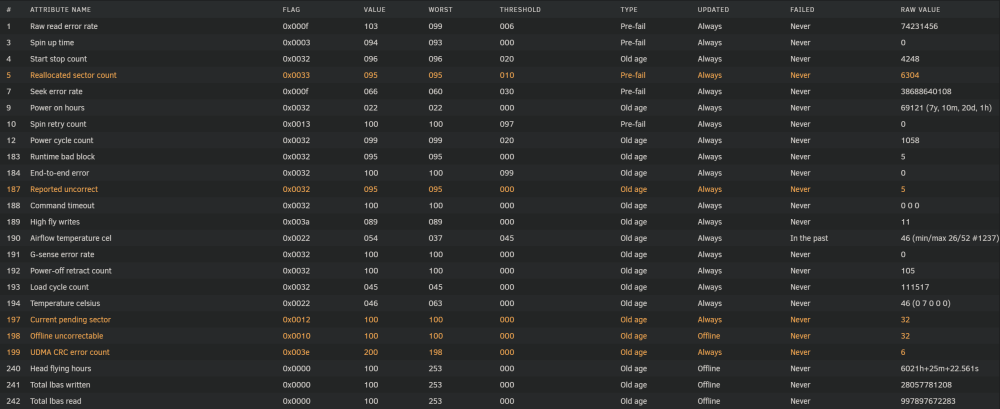The image size is (1000, 409).
Task: Select the Power on hours row
Action: pos(500,108)
